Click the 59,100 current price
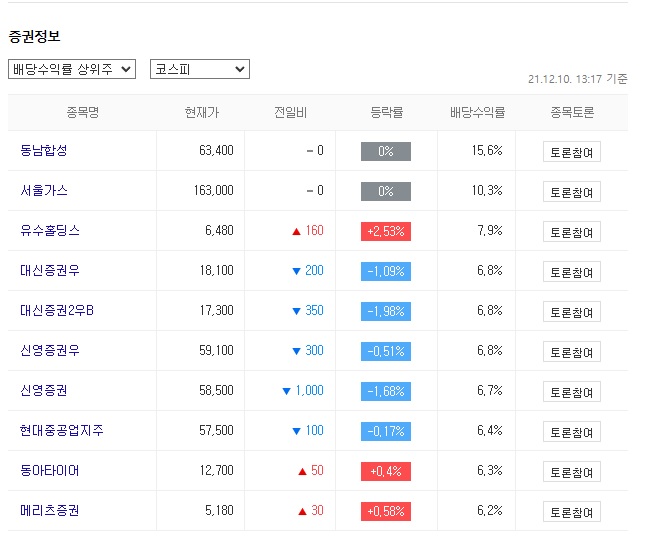Image resolution: width=647 pixels, height=538 pixels. tap(216, 351)
